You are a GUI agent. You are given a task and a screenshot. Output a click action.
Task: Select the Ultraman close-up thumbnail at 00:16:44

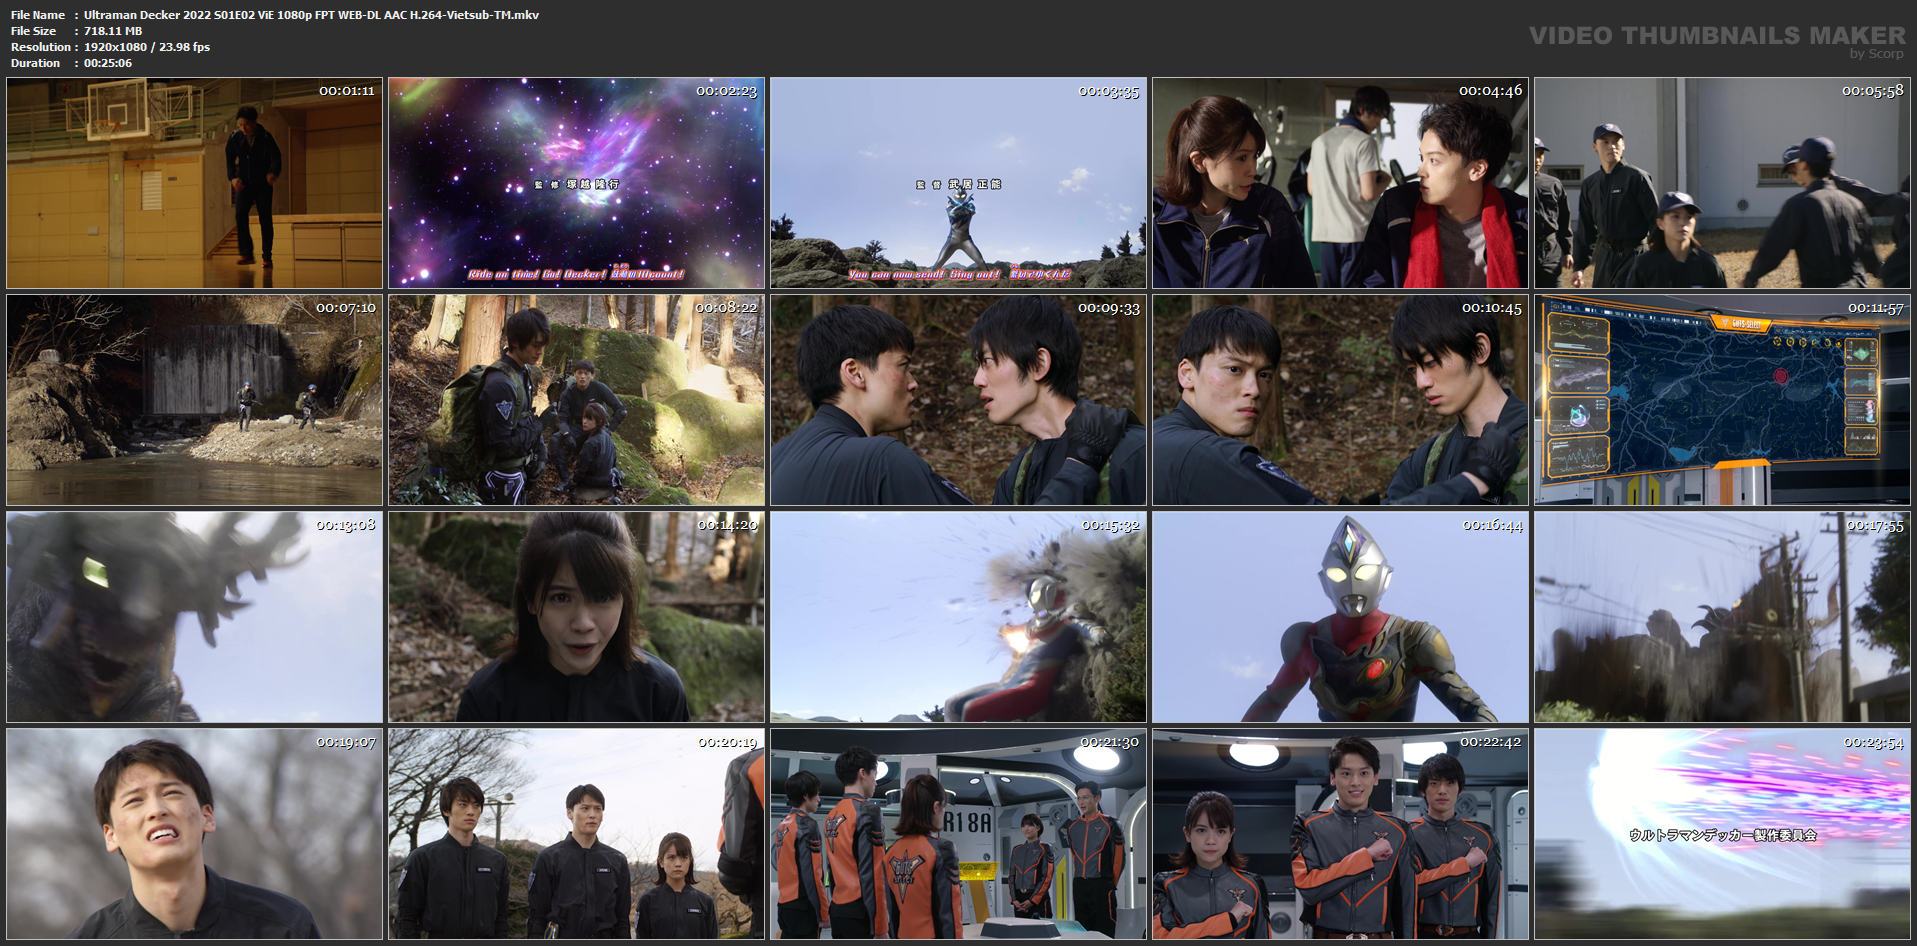pyautogui.click(x=1341, y=617)
